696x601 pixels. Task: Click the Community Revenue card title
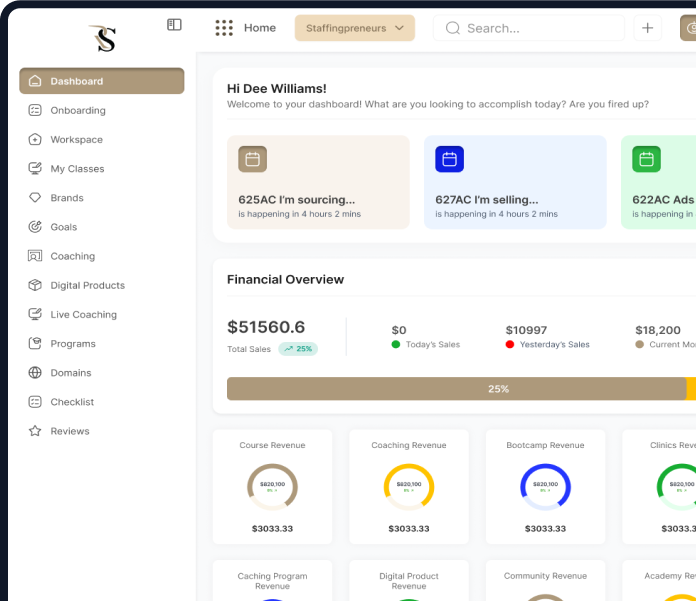546,576
